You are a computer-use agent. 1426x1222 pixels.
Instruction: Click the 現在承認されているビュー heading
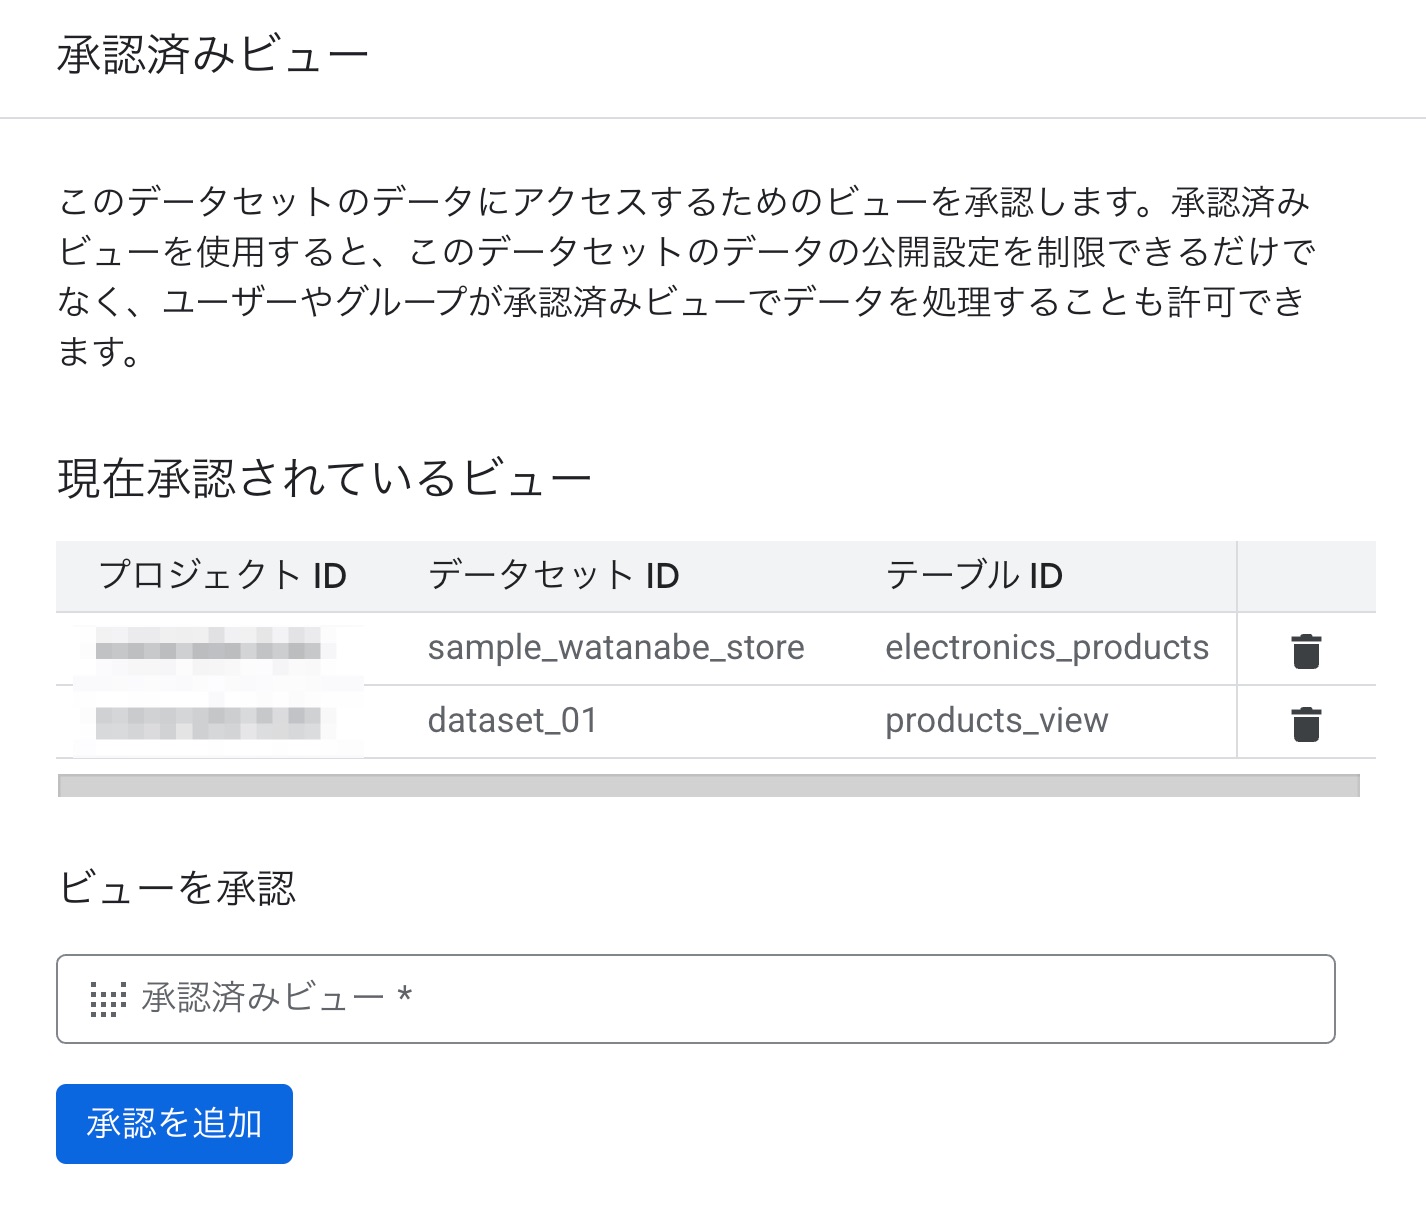(x=325, y=478)
